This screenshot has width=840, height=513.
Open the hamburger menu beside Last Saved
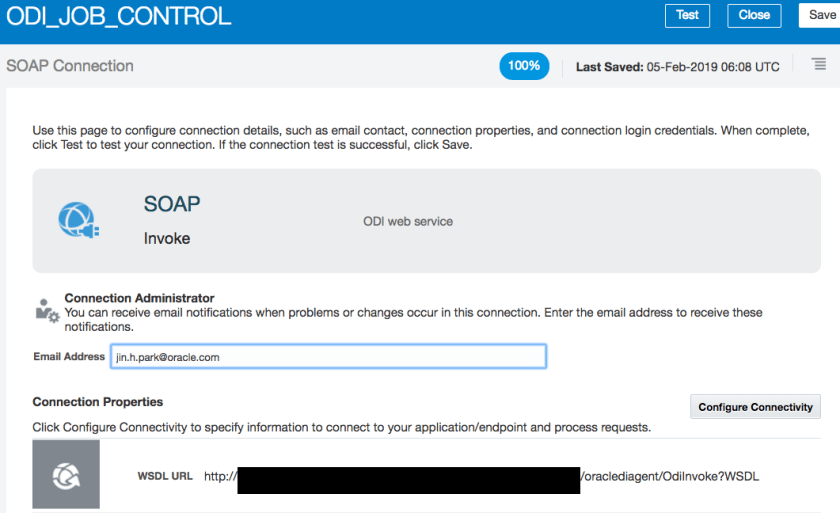point(816,65)
